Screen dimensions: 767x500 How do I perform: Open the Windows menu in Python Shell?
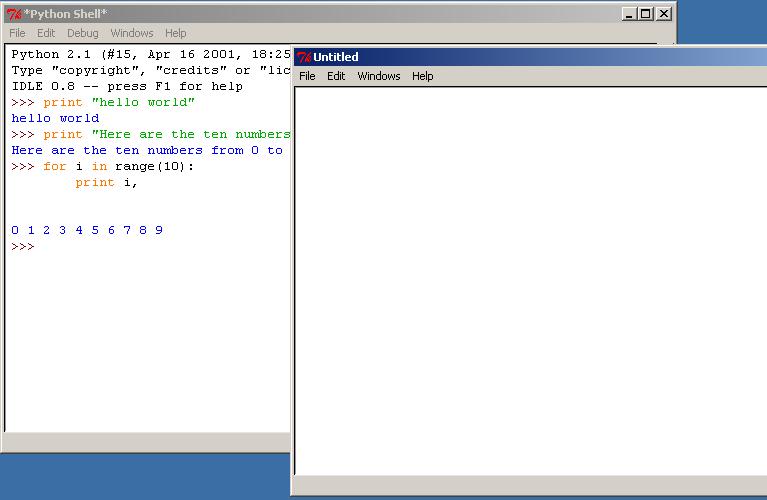(132, 33)
